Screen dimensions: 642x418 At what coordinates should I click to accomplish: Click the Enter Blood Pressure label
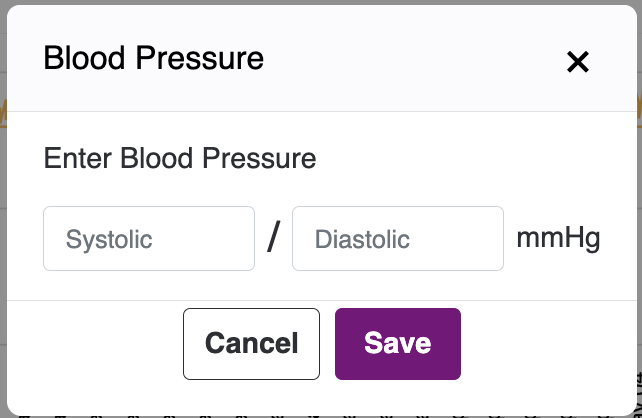180,158
